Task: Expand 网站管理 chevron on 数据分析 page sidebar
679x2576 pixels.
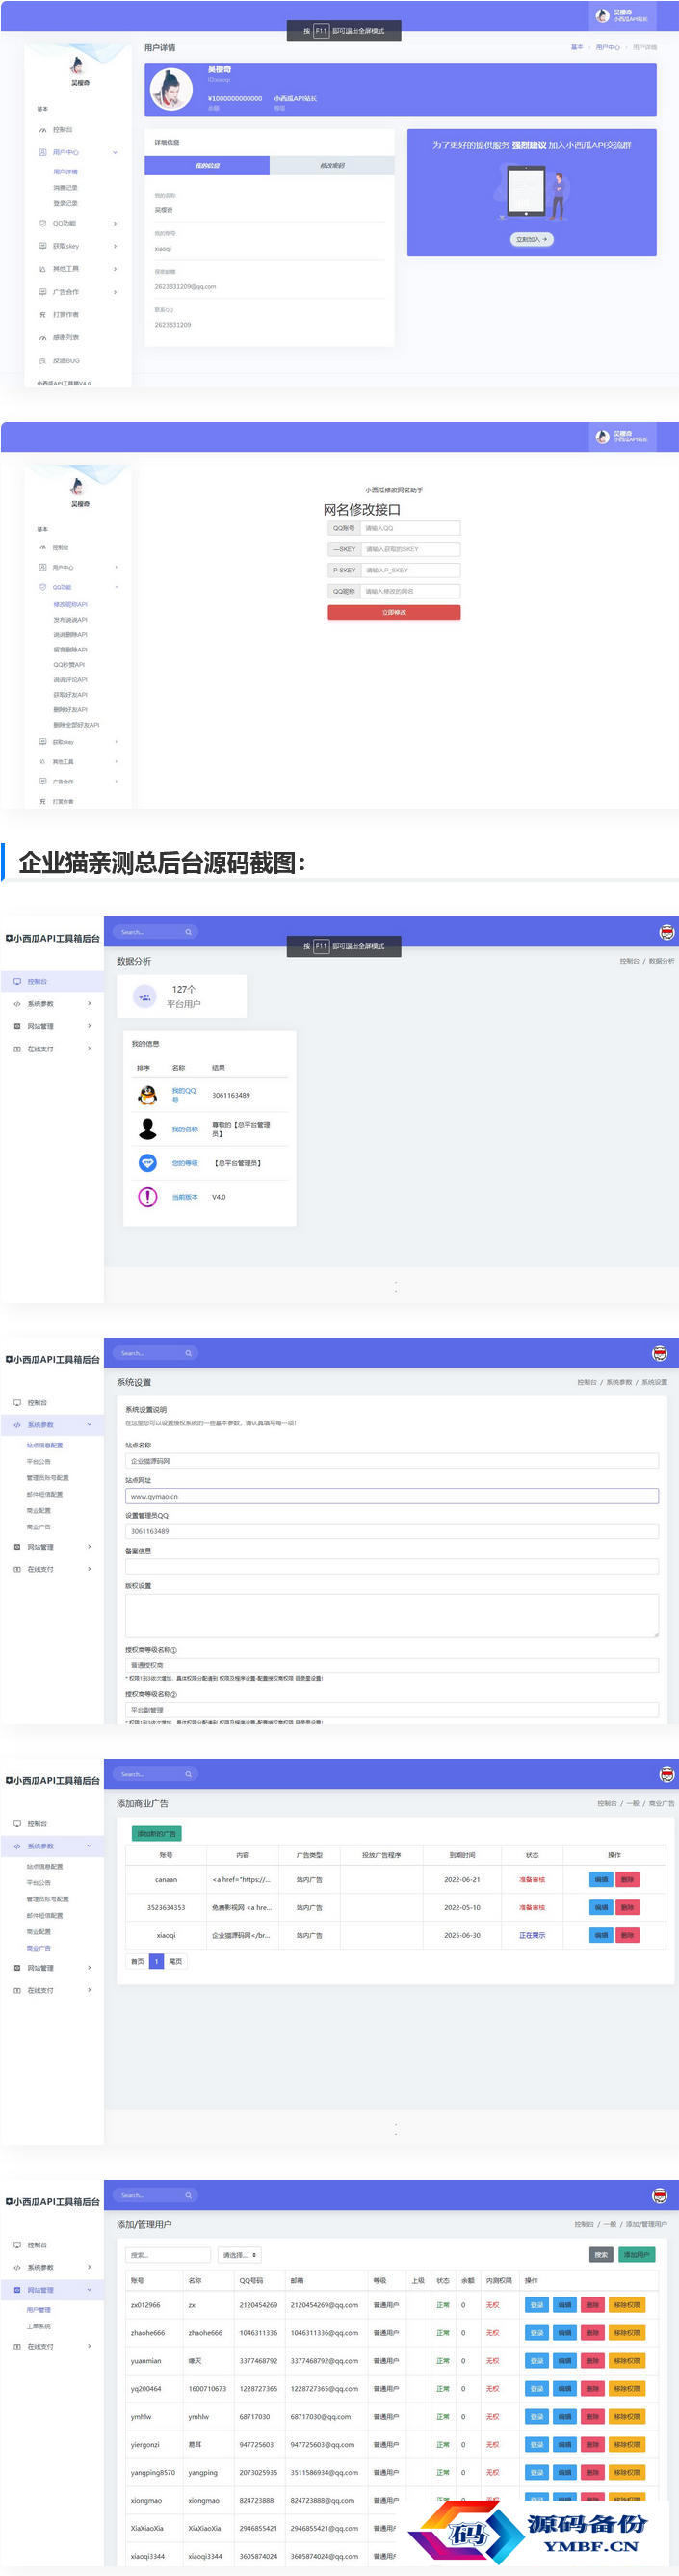Action: [x=89, y=1027]
